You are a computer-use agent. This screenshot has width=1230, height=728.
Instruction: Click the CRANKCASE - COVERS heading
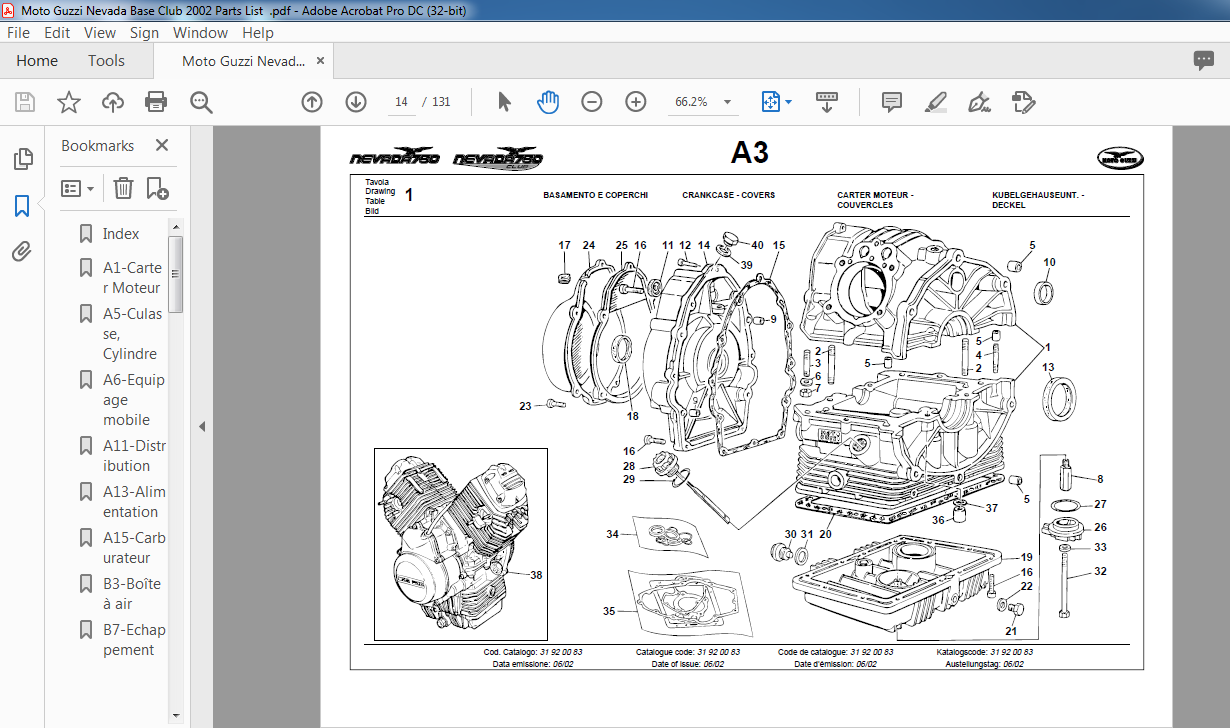(x=728, y=195)
